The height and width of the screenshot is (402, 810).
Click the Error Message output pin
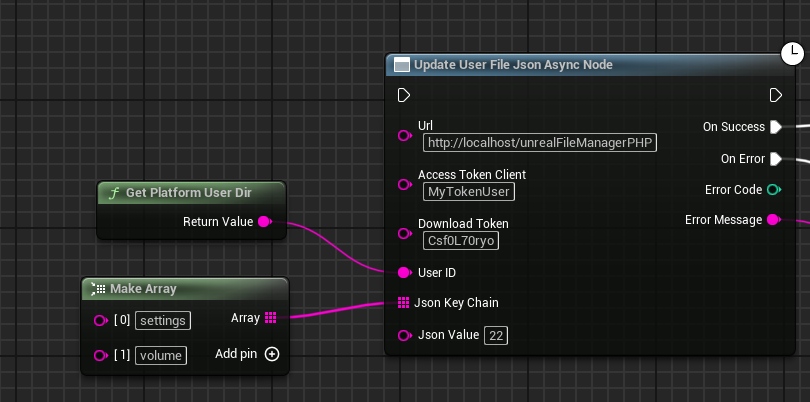coord(774,220)
